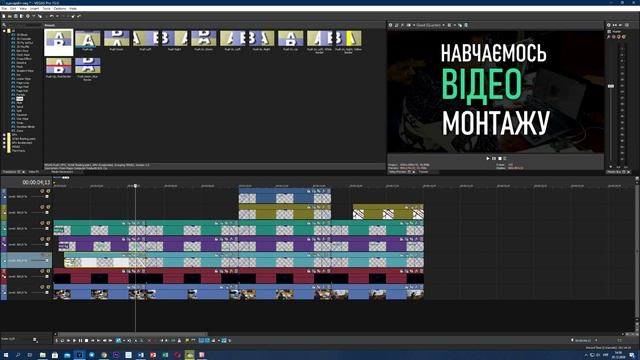Click the playhead marker on the ruler
The image size is (640, 360).
[136, 186]
